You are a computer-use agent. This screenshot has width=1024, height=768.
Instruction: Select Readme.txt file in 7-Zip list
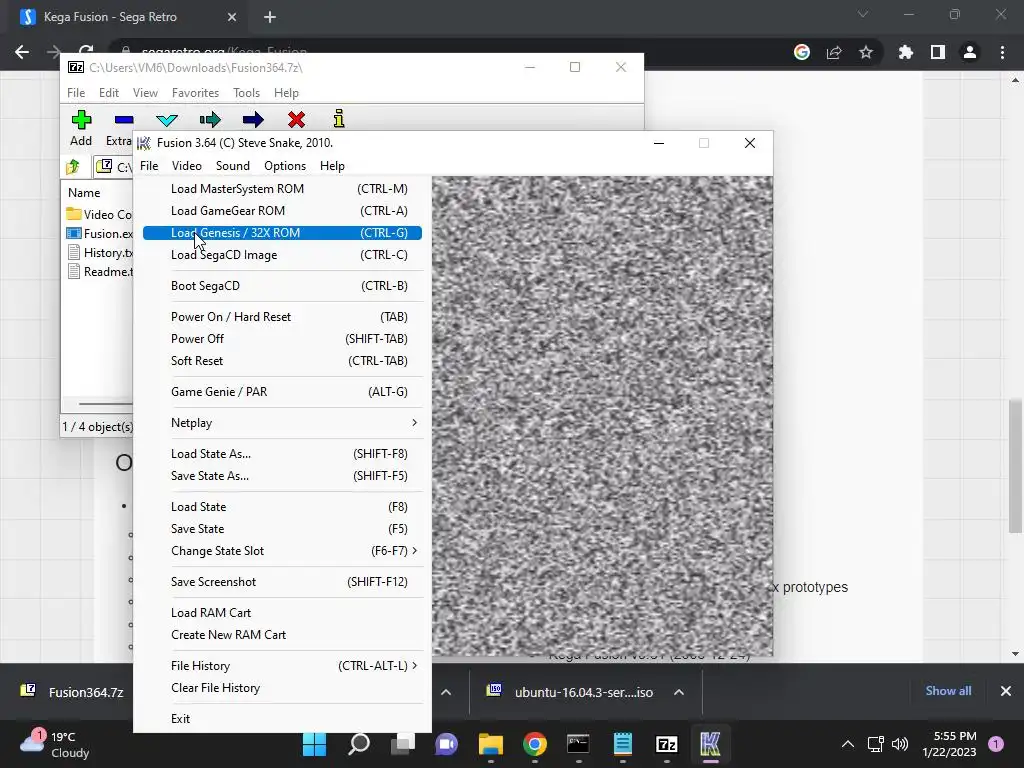(99, 272)
